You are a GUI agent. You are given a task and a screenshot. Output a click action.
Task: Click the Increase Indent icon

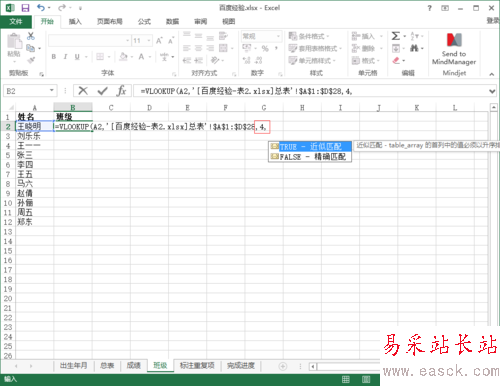[199, 60]
